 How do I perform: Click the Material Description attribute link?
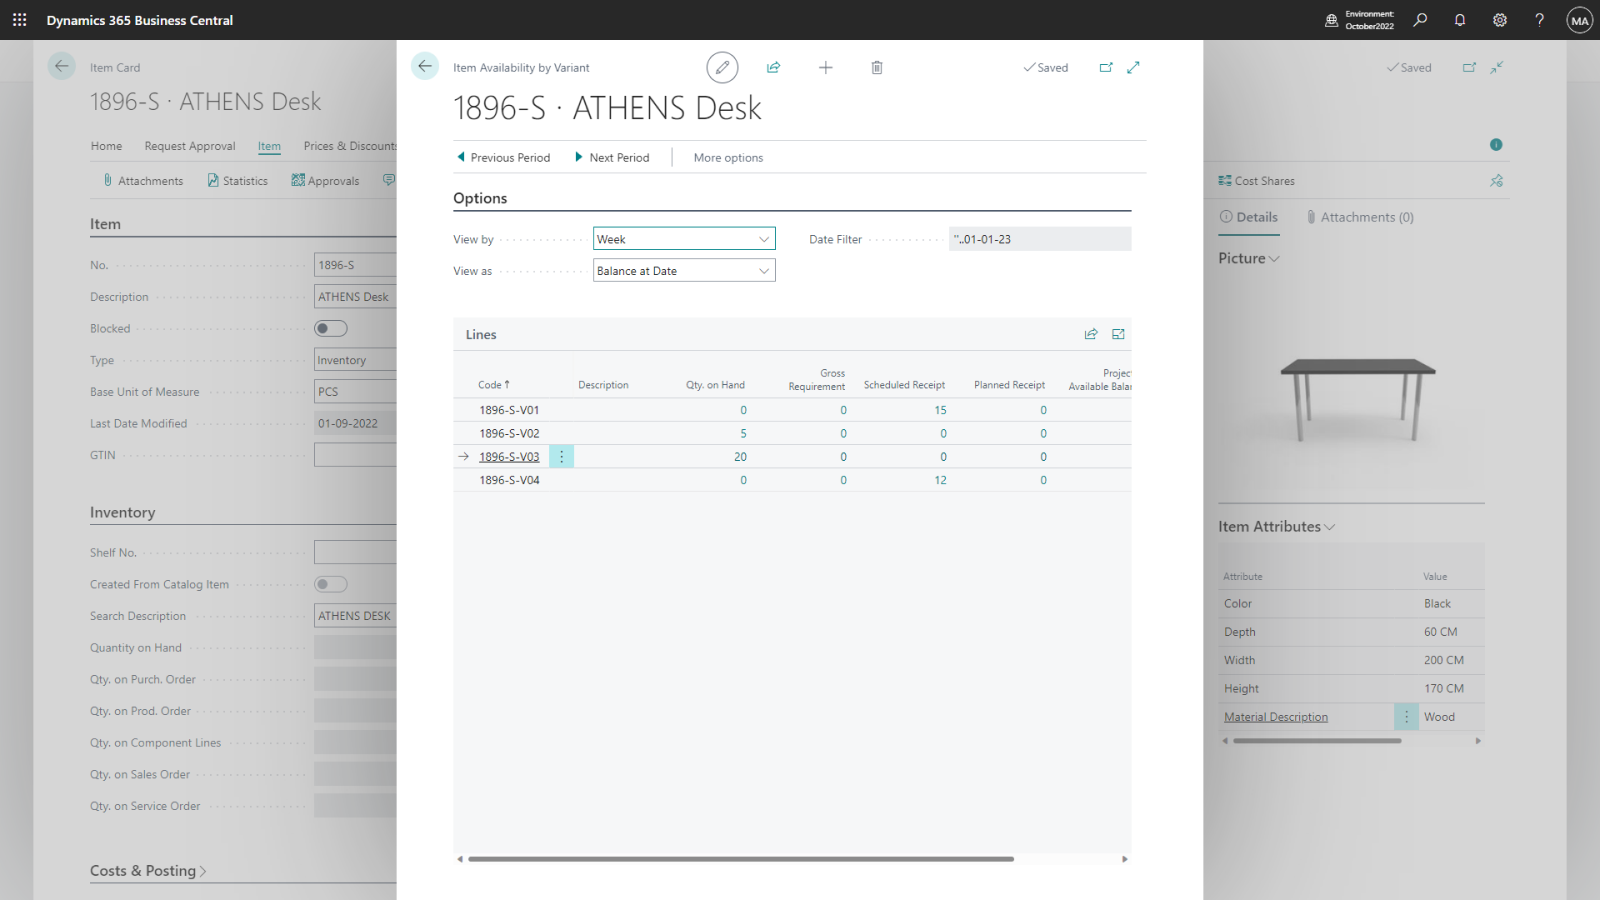click(1276, 717)
